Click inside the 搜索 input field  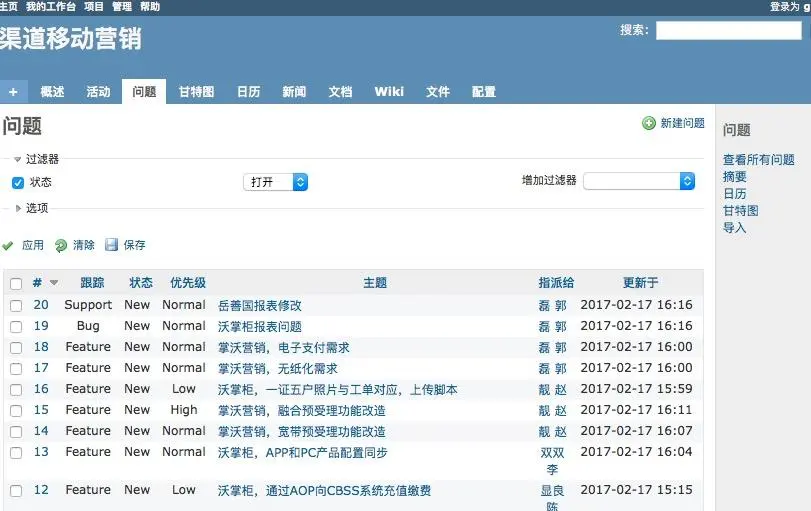pos(729,31)
